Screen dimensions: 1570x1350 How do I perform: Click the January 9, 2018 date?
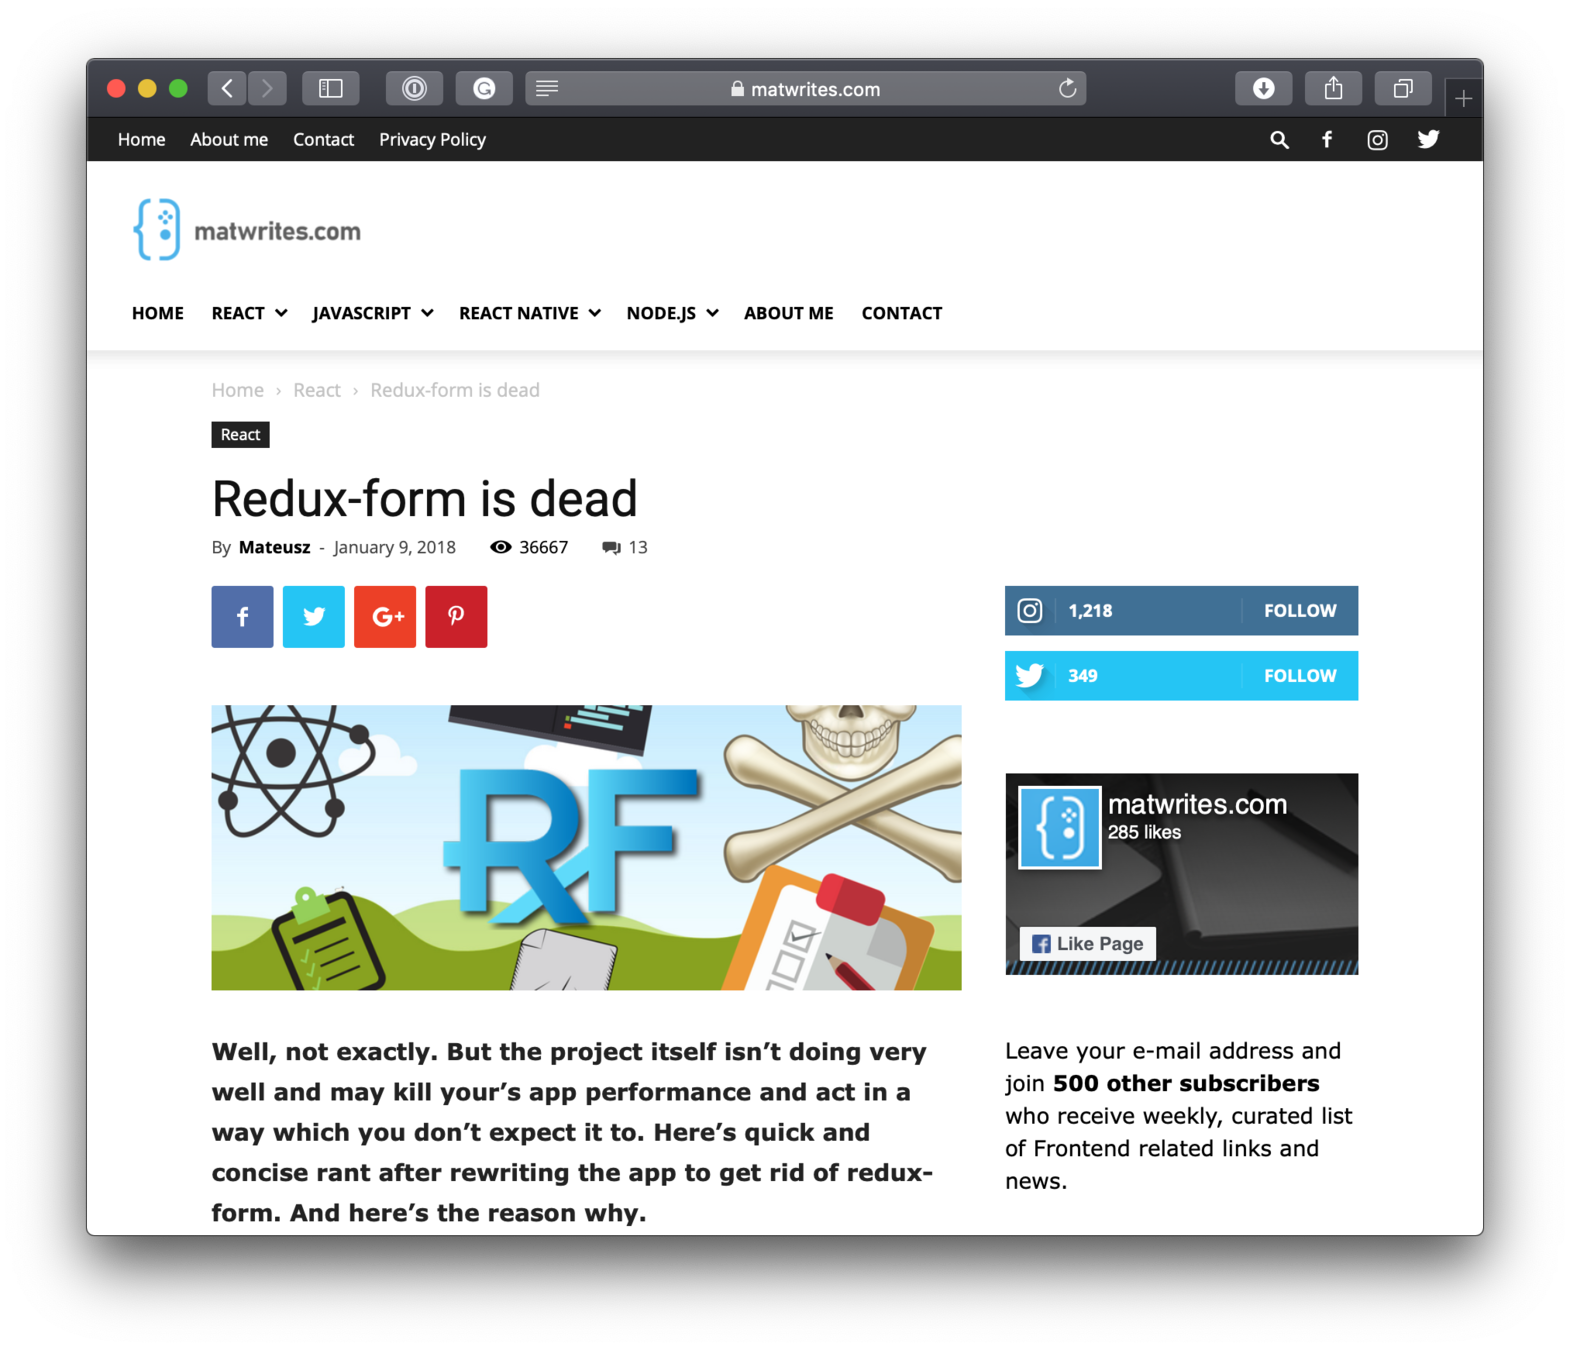[x=394, y=548]
